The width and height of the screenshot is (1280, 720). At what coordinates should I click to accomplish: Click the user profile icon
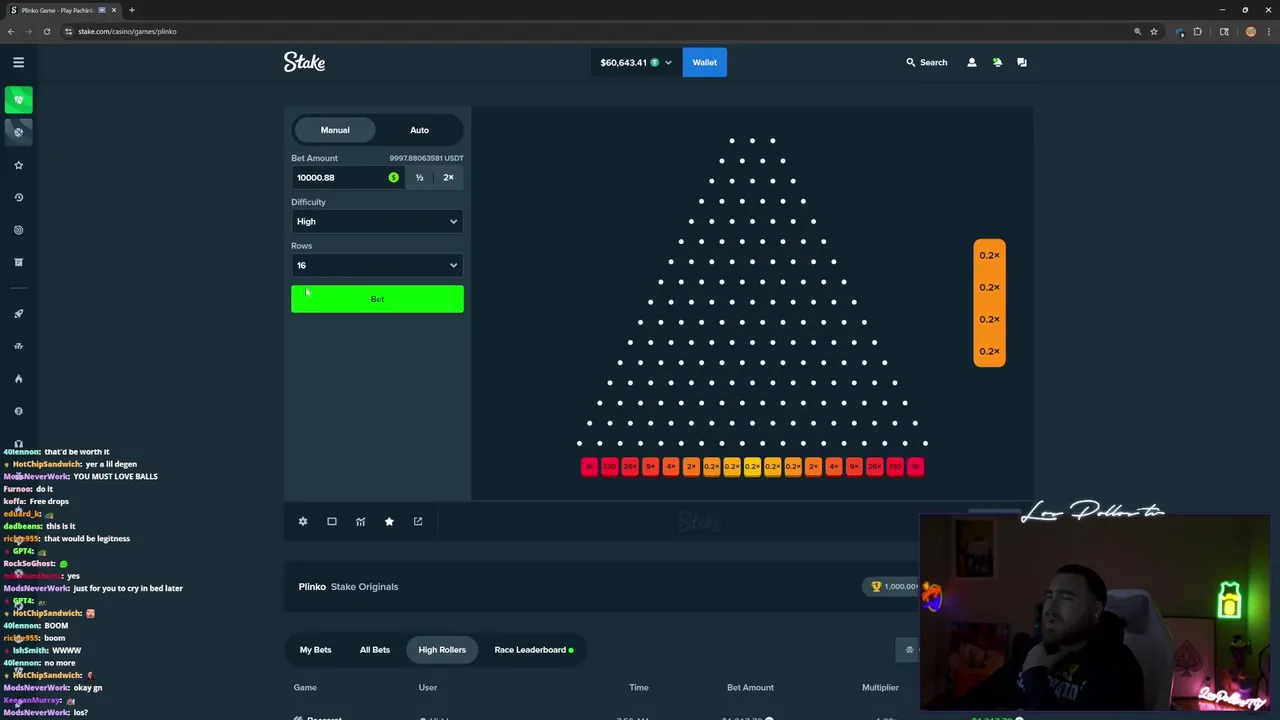[971, 62]
